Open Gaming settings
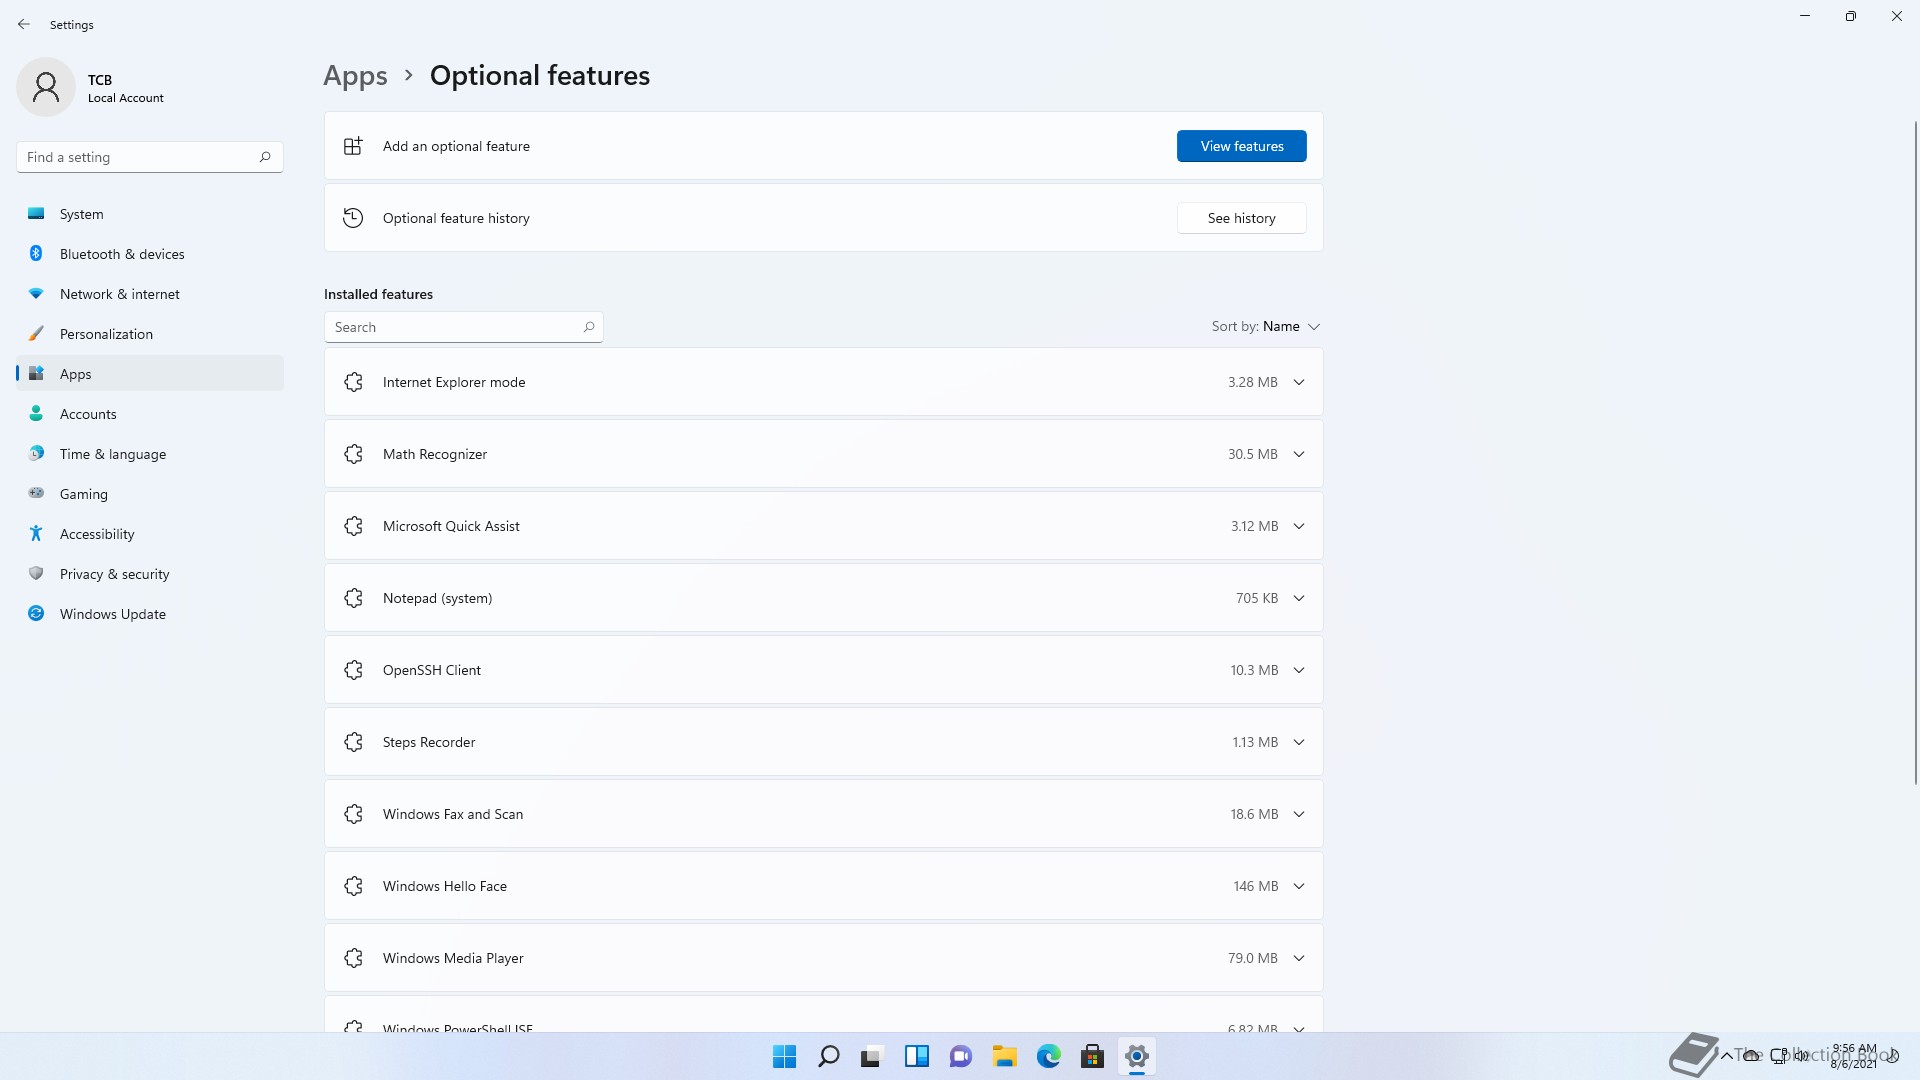Viewport: 1920px width, 1080px height. pyautogui.click(x=150, y=494)
